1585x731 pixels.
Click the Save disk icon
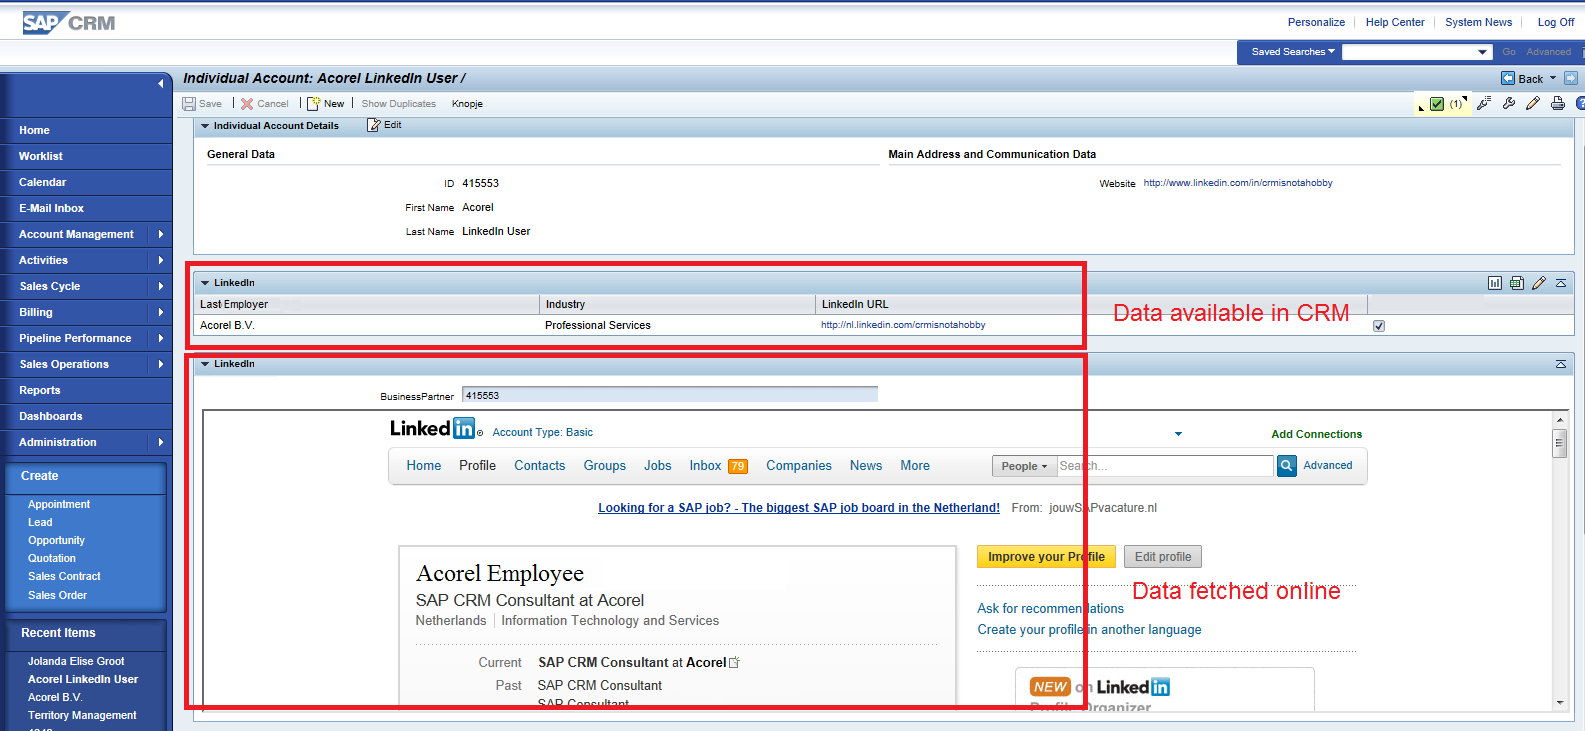(189, 104)
